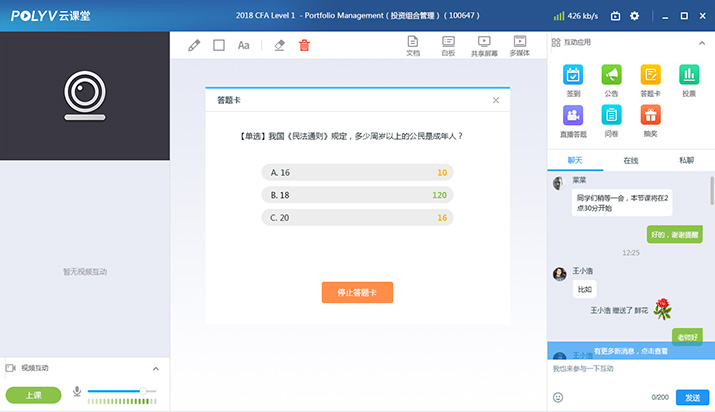Launch the 投票 voting app
Viewport: 715px width, 412px height.
click(689, 79)
